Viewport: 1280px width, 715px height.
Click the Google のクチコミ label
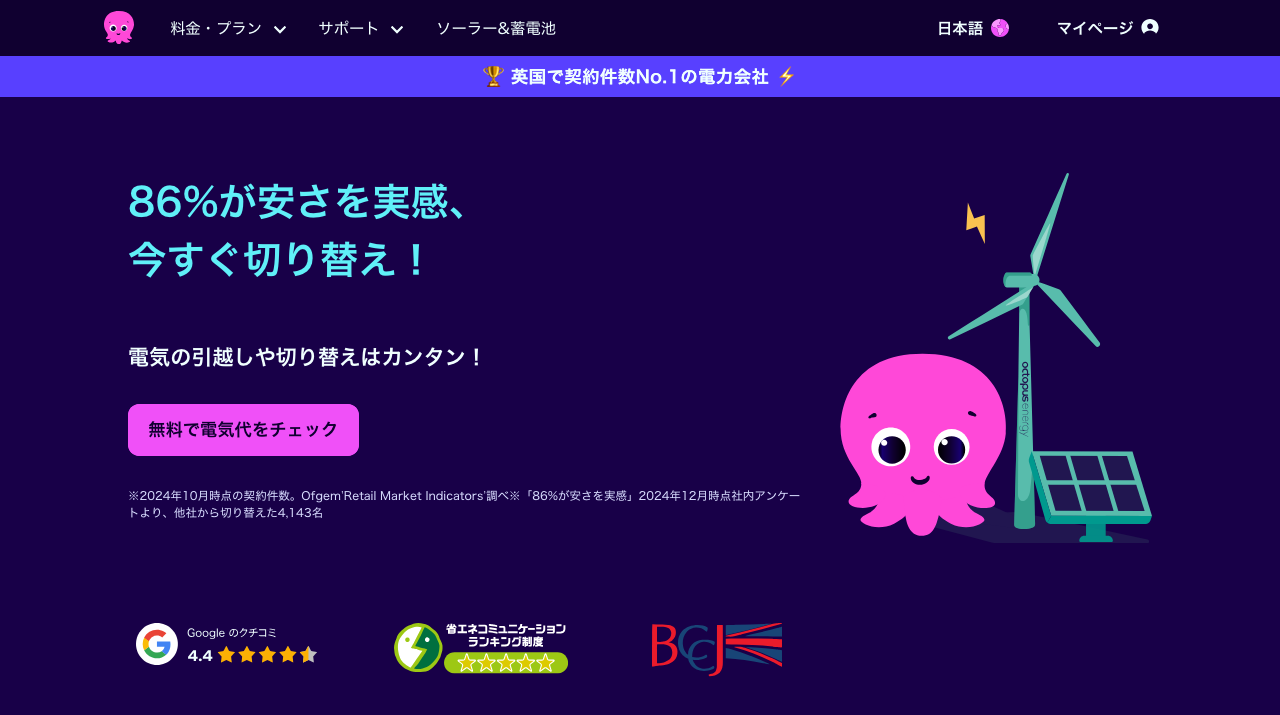(x=232, y=632)
